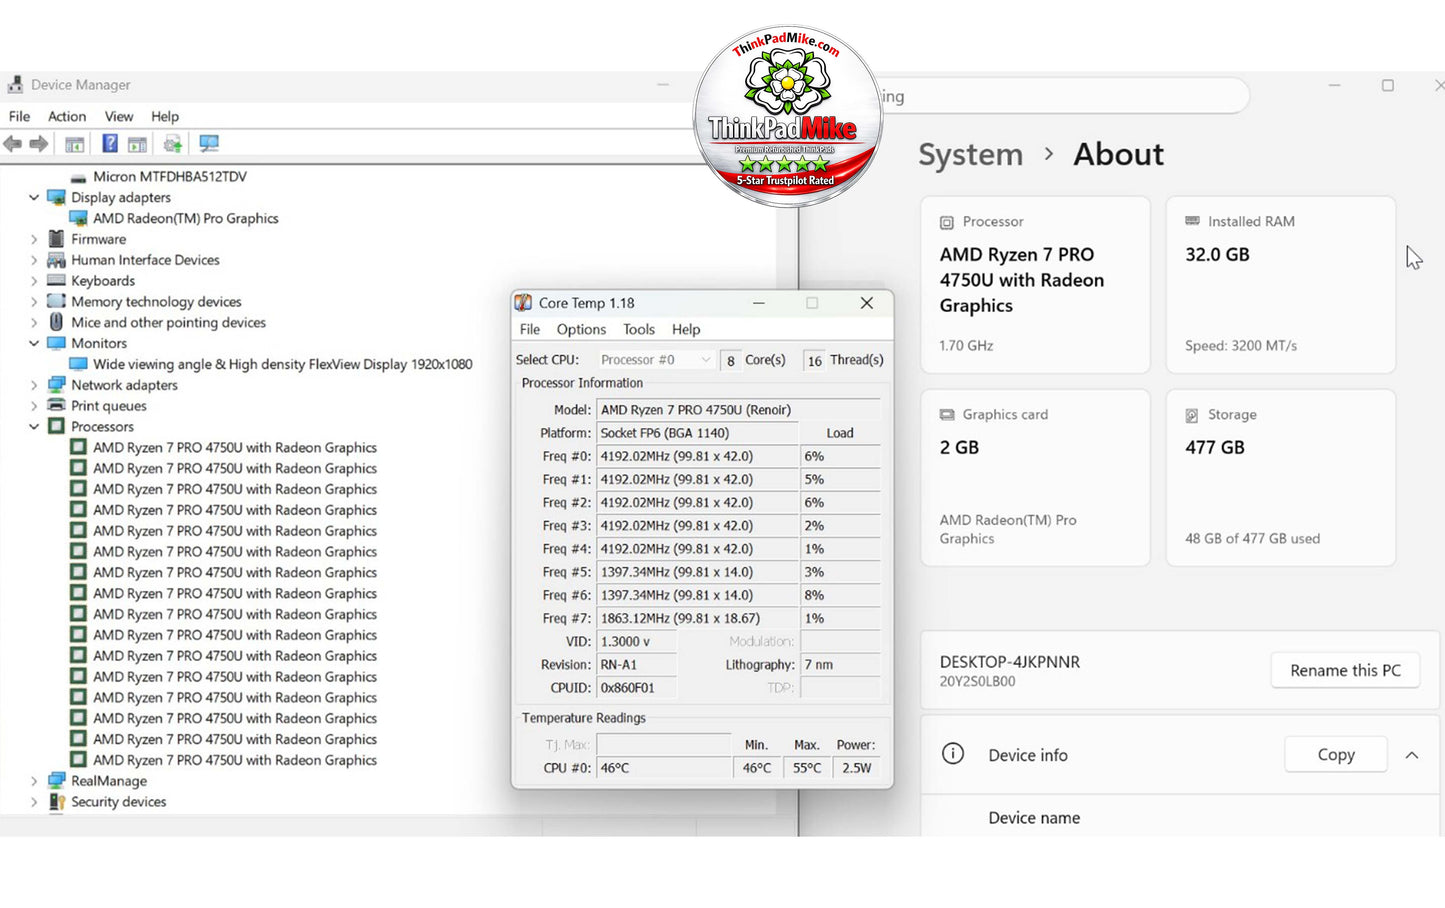Click the FlexView Display monitor icon
Screen dimensions: 1445x908
(x=78, y=364)
